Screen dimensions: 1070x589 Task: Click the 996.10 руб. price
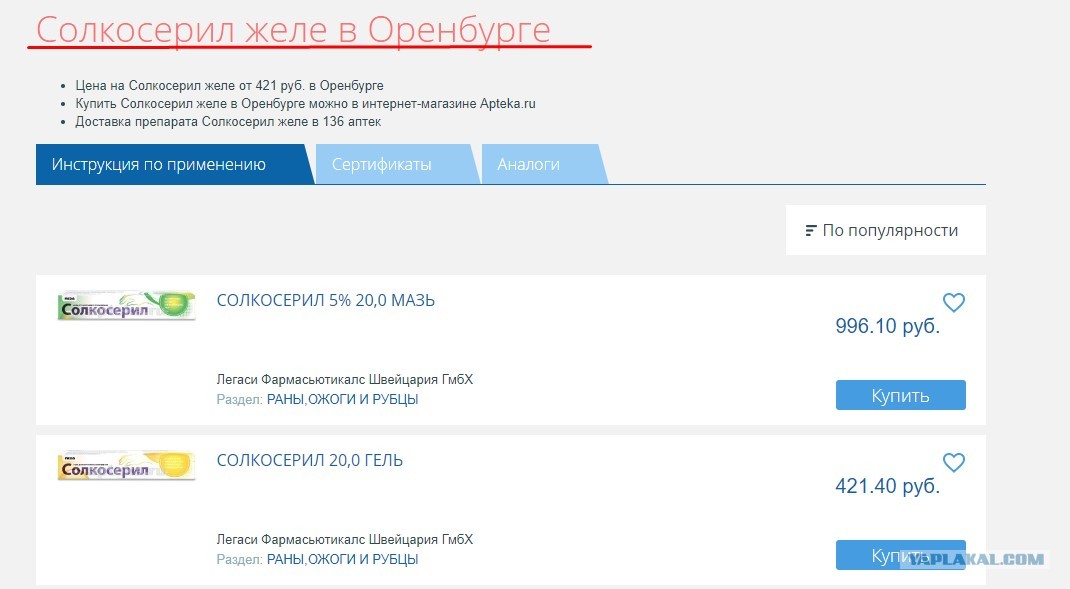pyautogui.click(x=887, y=326)
